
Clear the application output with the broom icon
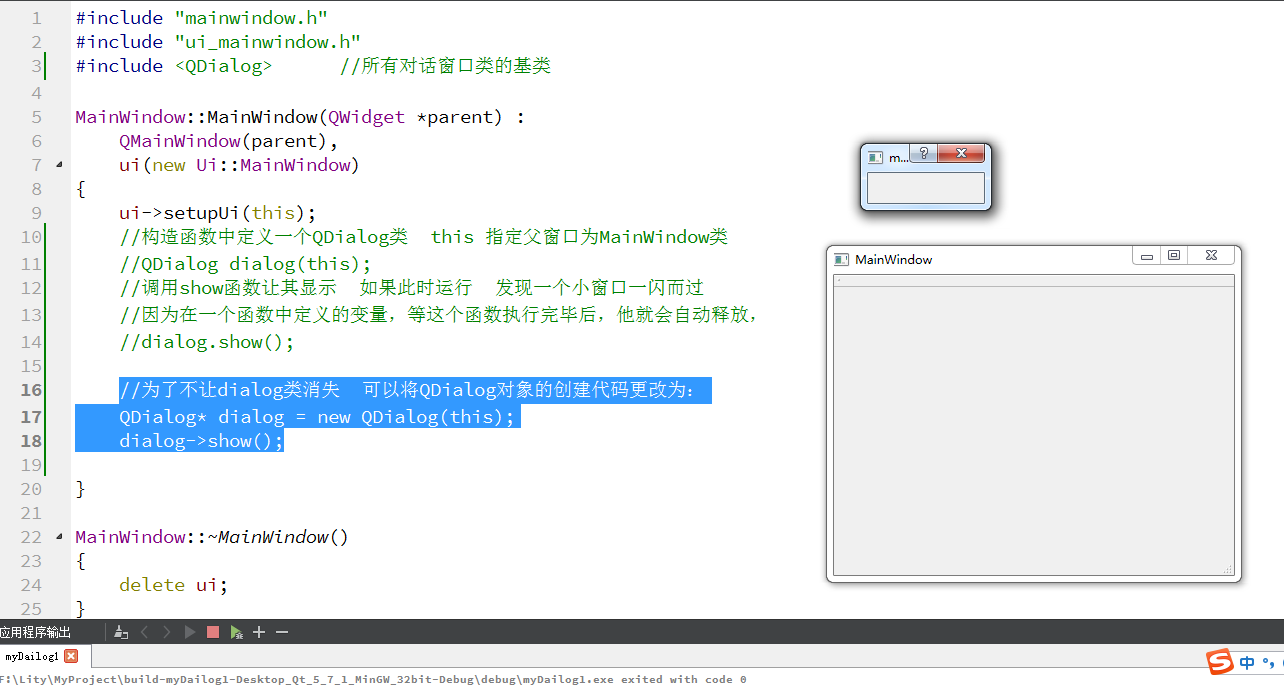click(x=121, y=632)
